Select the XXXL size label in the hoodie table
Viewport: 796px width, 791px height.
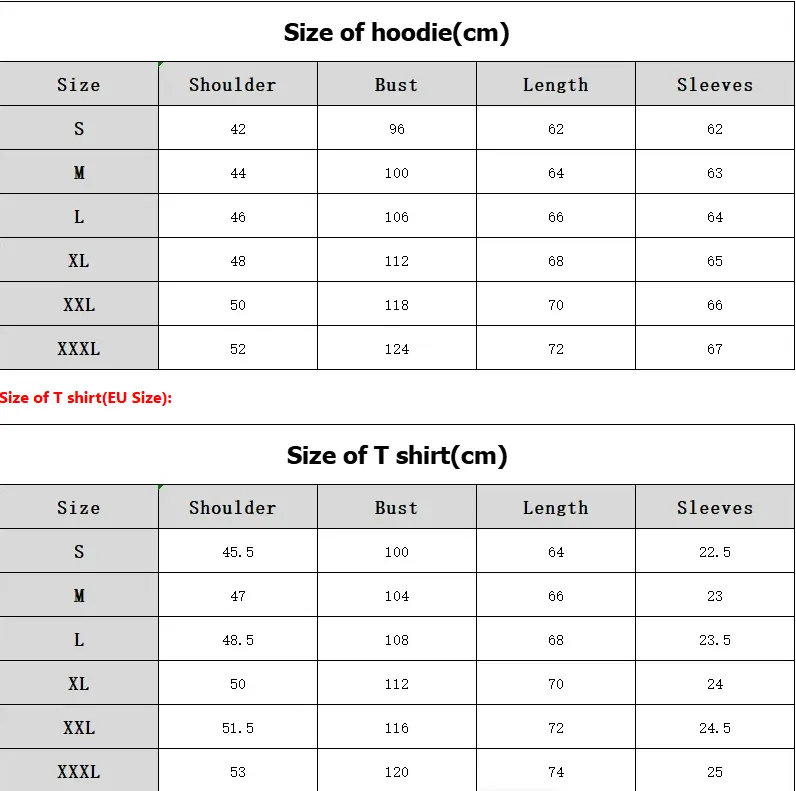click(79, 349)
